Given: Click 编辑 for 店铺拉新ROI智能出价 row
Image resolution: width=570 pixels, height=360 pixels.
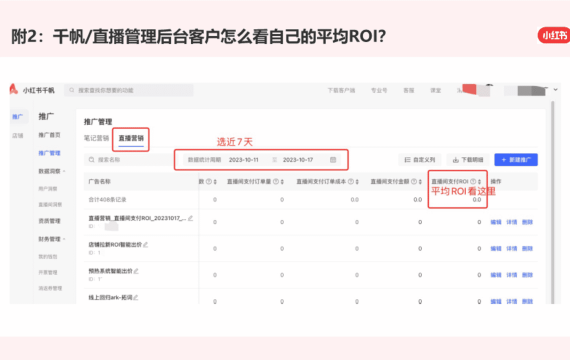Looking at the screenshot, I should tap(496, 249).
